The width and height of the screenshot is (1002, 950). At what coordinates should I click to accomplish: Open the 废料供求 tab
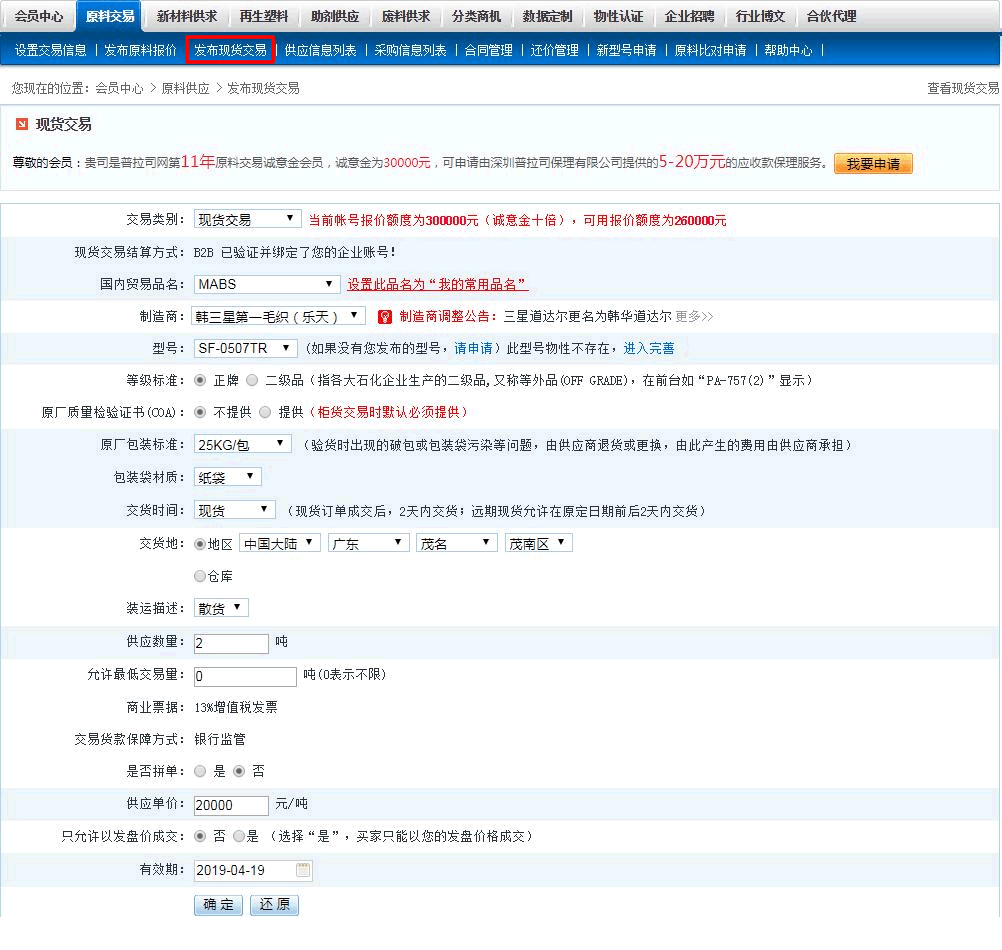[406, 16]
